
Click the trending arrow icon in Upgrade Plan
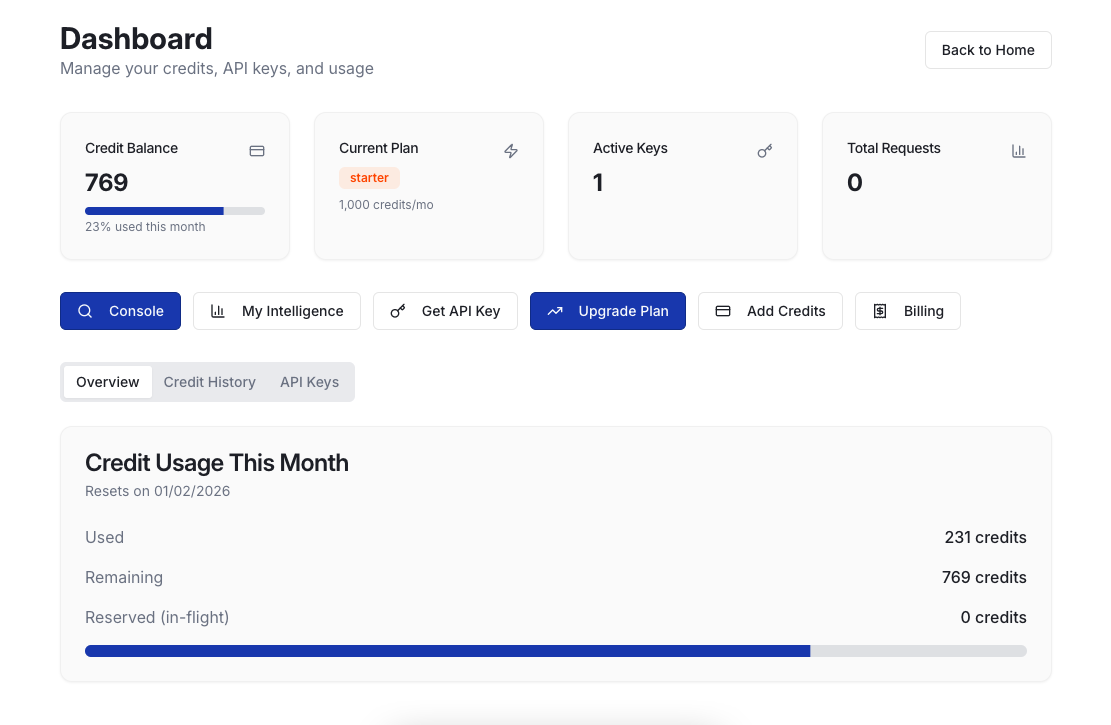(555, 311)
